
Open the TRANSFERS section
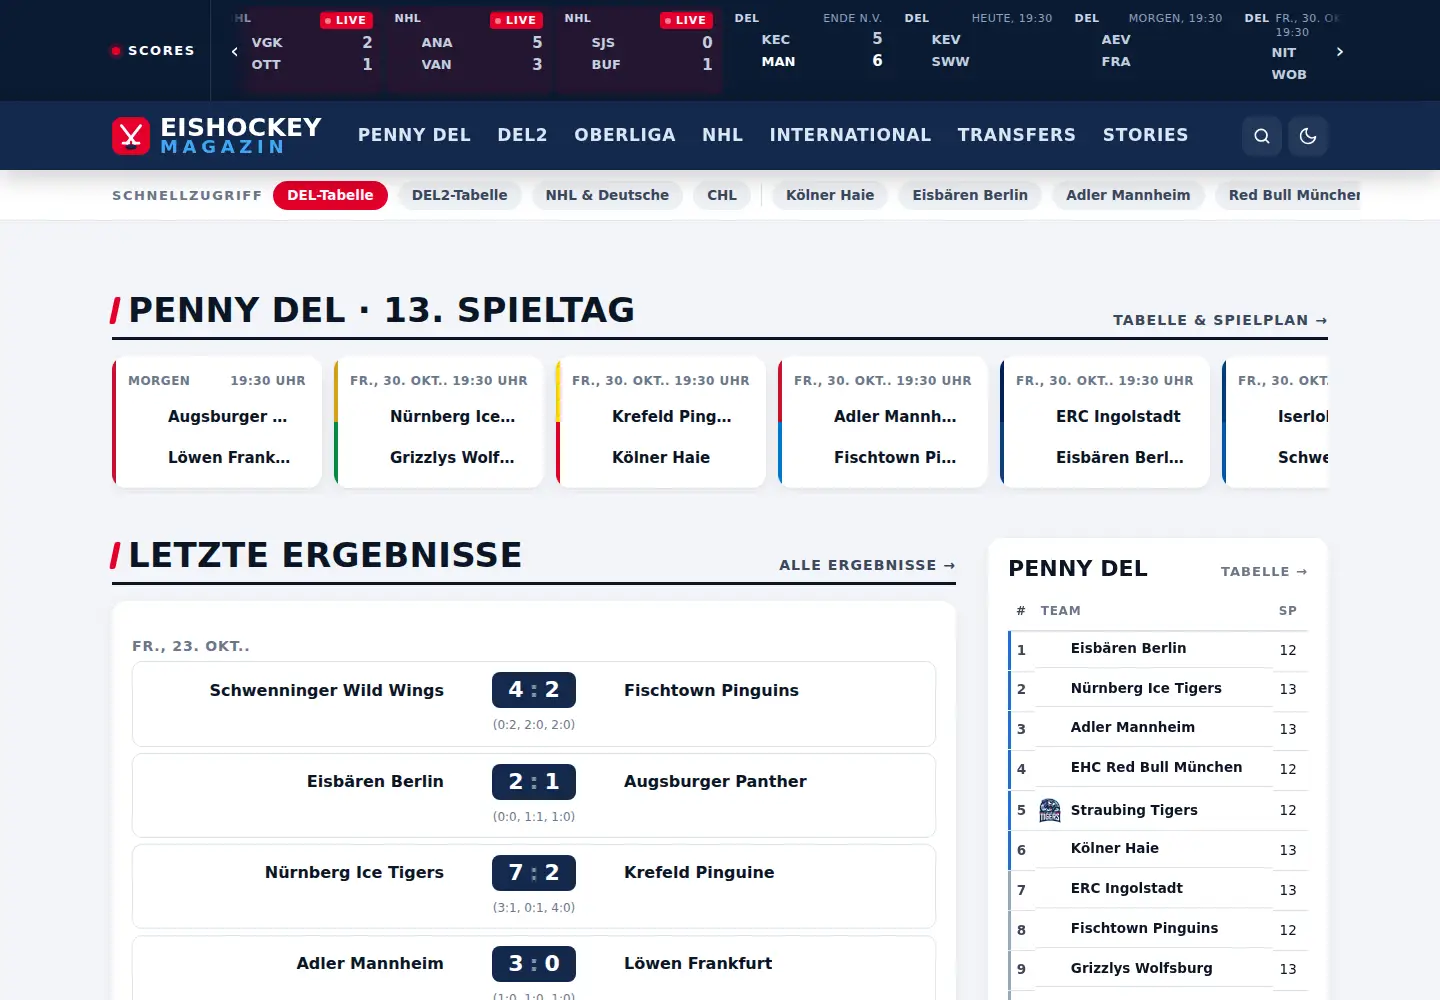(x=1017, y=135)
